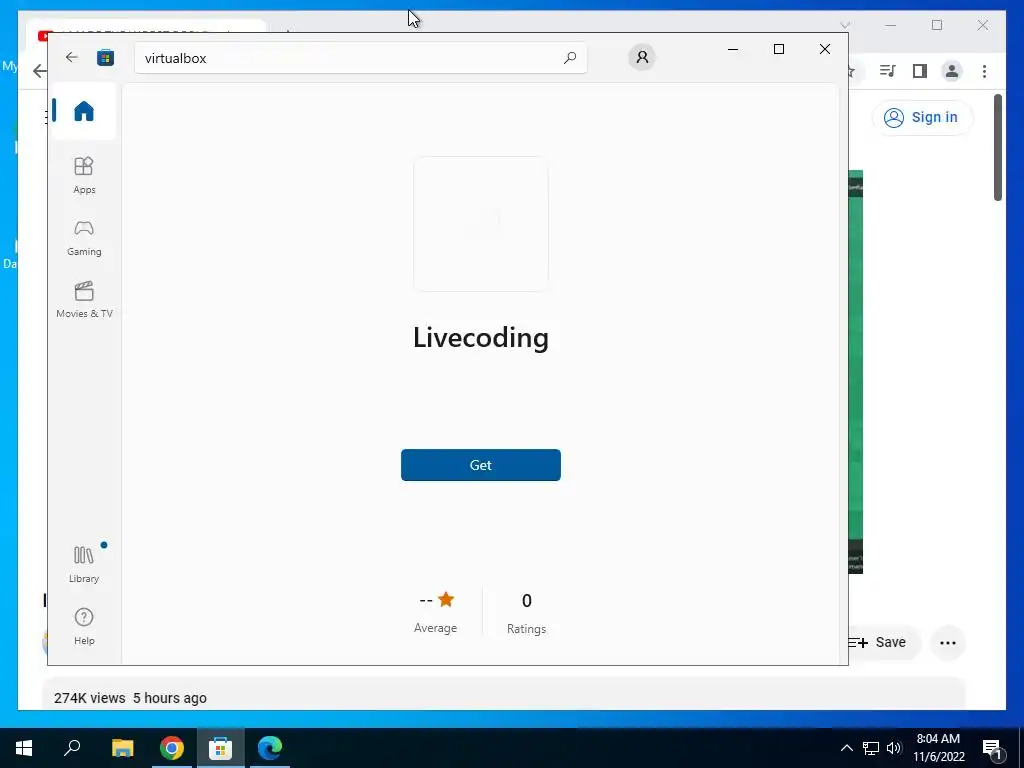Close the Microsoft Store window
The image size is (1024, 768).
point(825,49)
